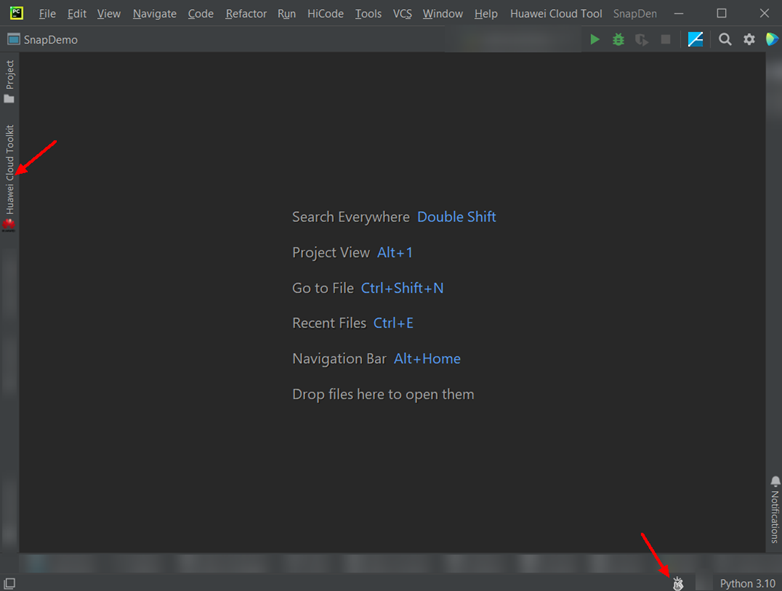Click Drop files here to open them
Screen dimensions: 782x591
pyautogui.click(x=383, y=394)
